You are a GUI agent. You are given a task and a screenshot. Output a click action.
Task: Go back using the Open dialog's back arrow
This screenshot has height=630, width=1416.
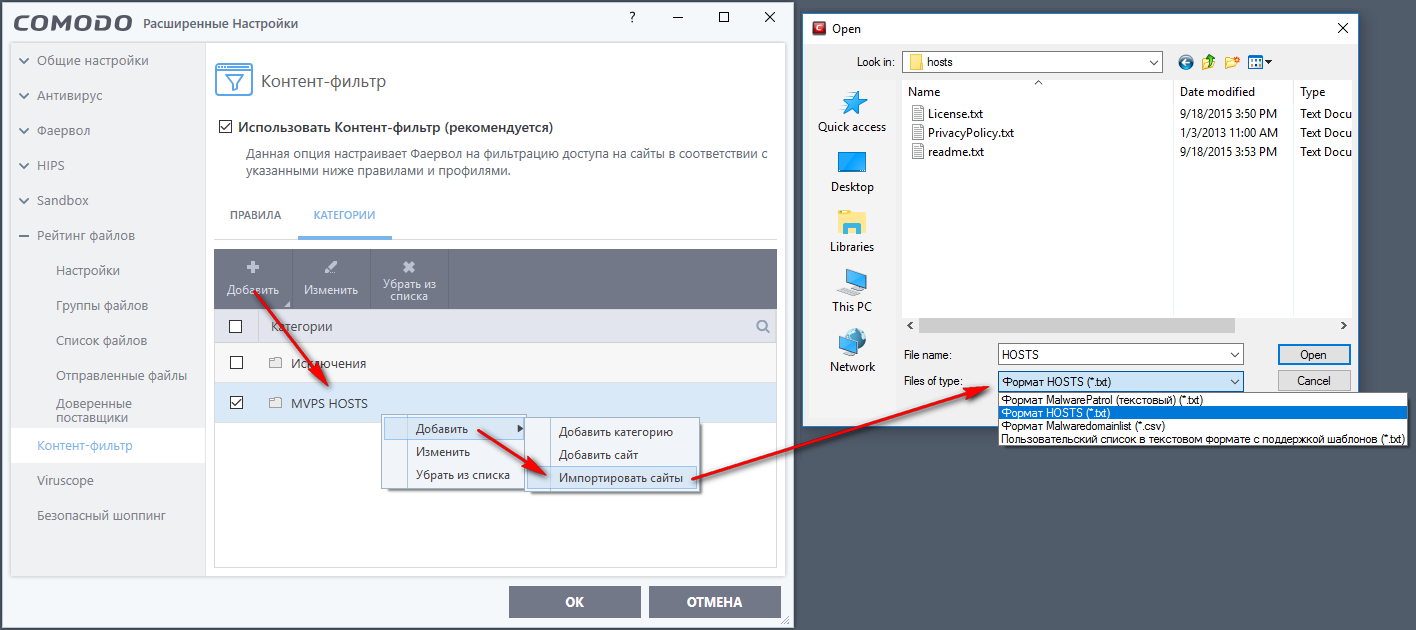tap(1186, 62)
